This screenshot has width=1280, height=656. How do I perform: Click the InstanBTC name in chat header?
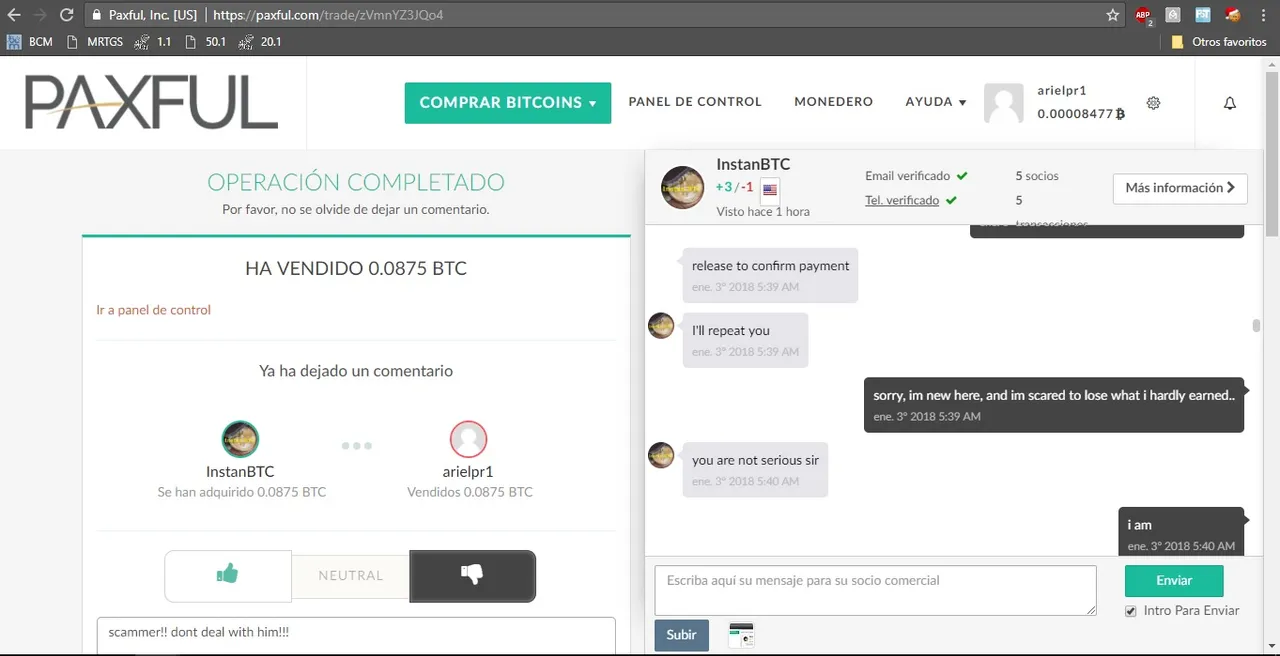pos(753,164)
